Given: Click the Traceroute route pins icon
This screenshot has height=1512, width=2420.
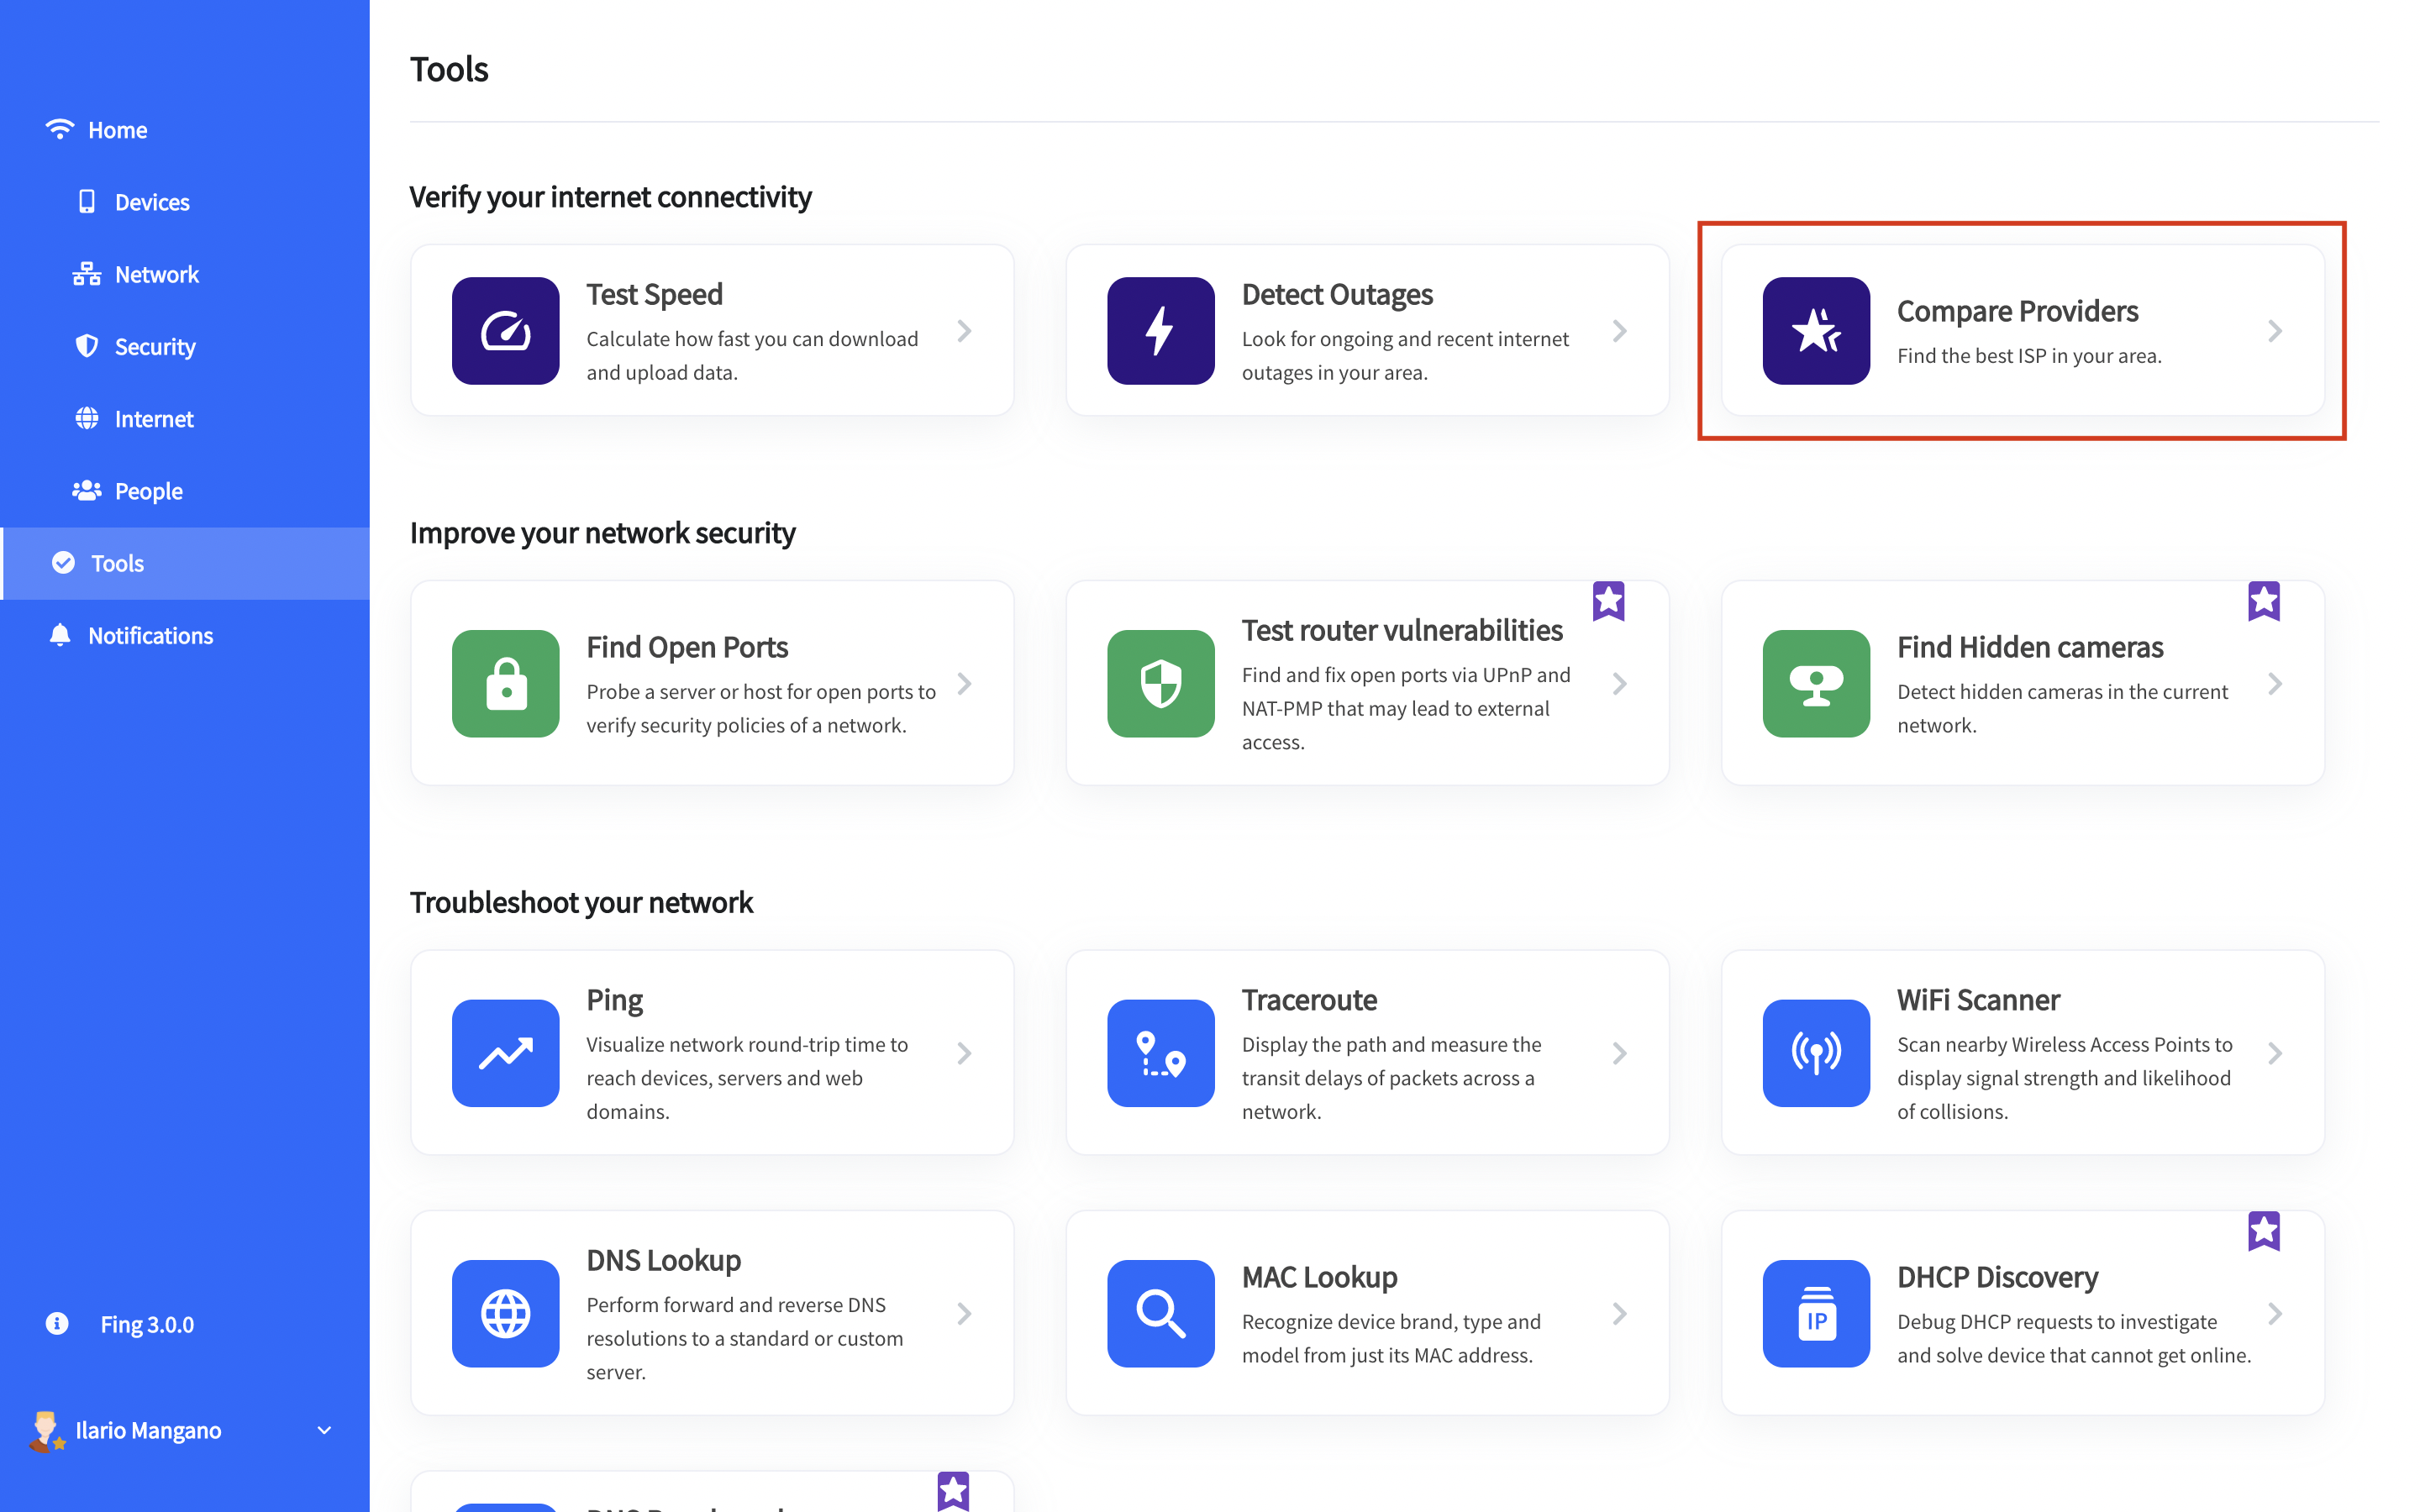Looking at the screenshot, I should [x=1160, y=1053].
